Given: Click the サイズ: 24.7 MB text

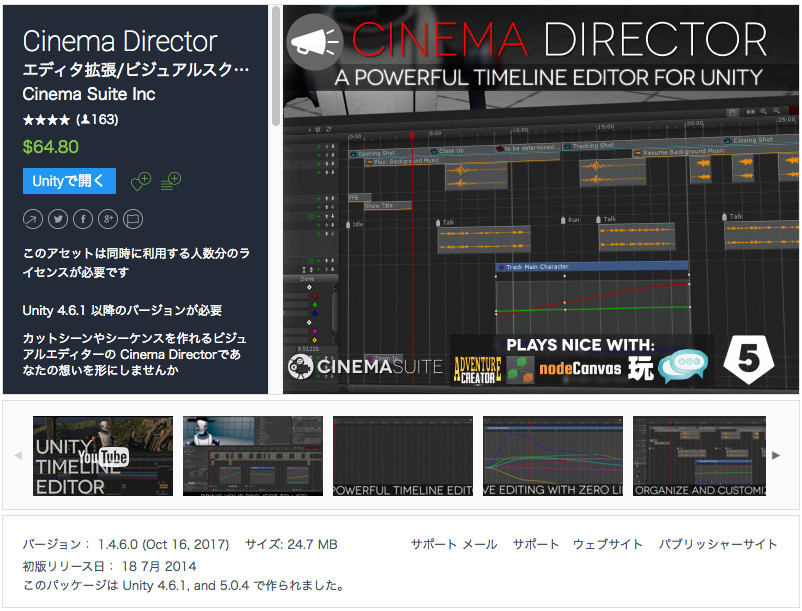Looking at the screenshot, I should click(x=291, y=544).
